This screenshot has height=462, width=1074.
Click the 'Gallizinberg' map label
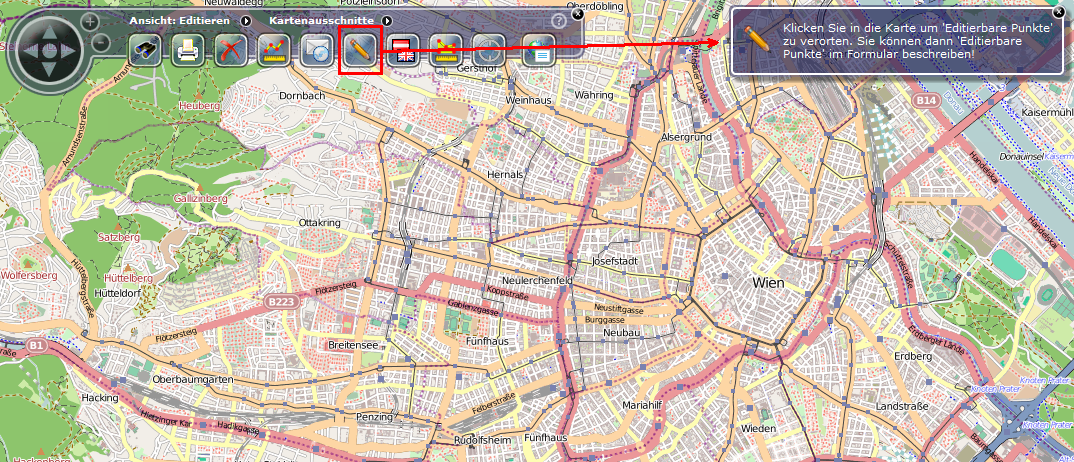pos(200,198)
